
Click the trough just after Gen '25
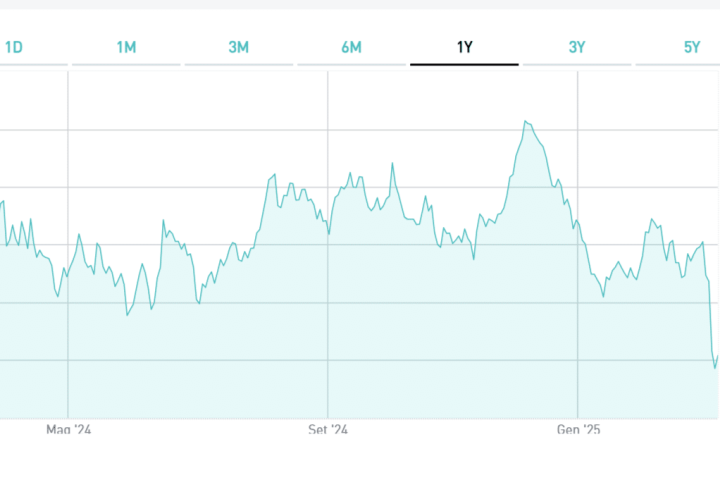605,297
